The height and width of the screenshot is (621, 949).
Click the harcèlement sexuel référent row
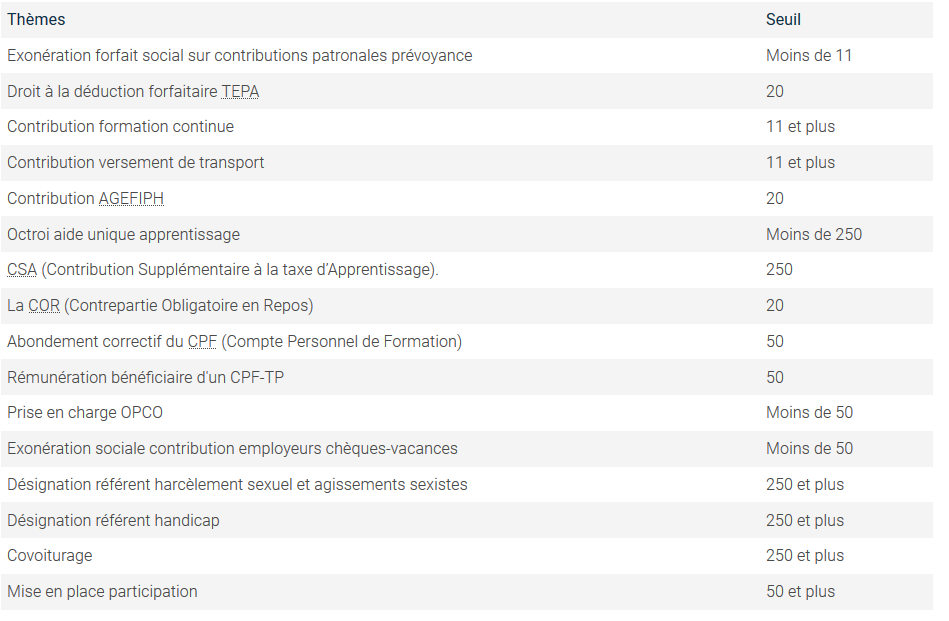467,484
